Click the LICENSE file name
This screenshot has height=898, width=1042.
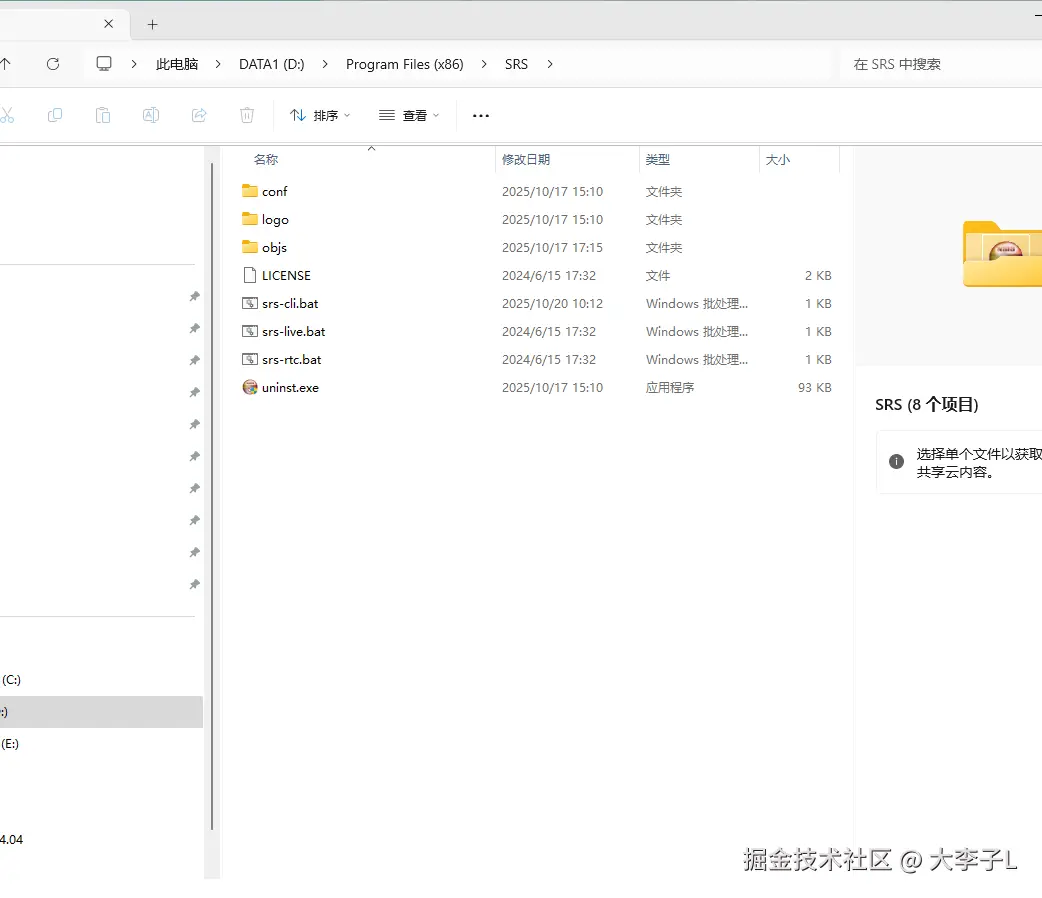(286, 275)
